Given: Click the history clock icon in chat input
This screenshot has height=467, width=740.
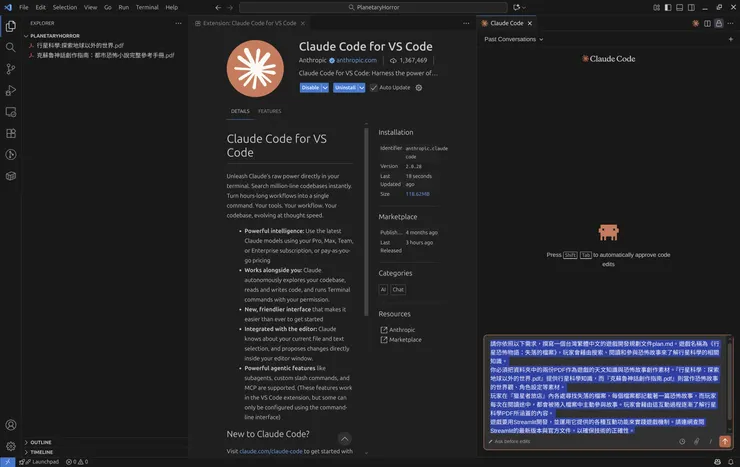Looking at the screenshot, I should (682, 442).
